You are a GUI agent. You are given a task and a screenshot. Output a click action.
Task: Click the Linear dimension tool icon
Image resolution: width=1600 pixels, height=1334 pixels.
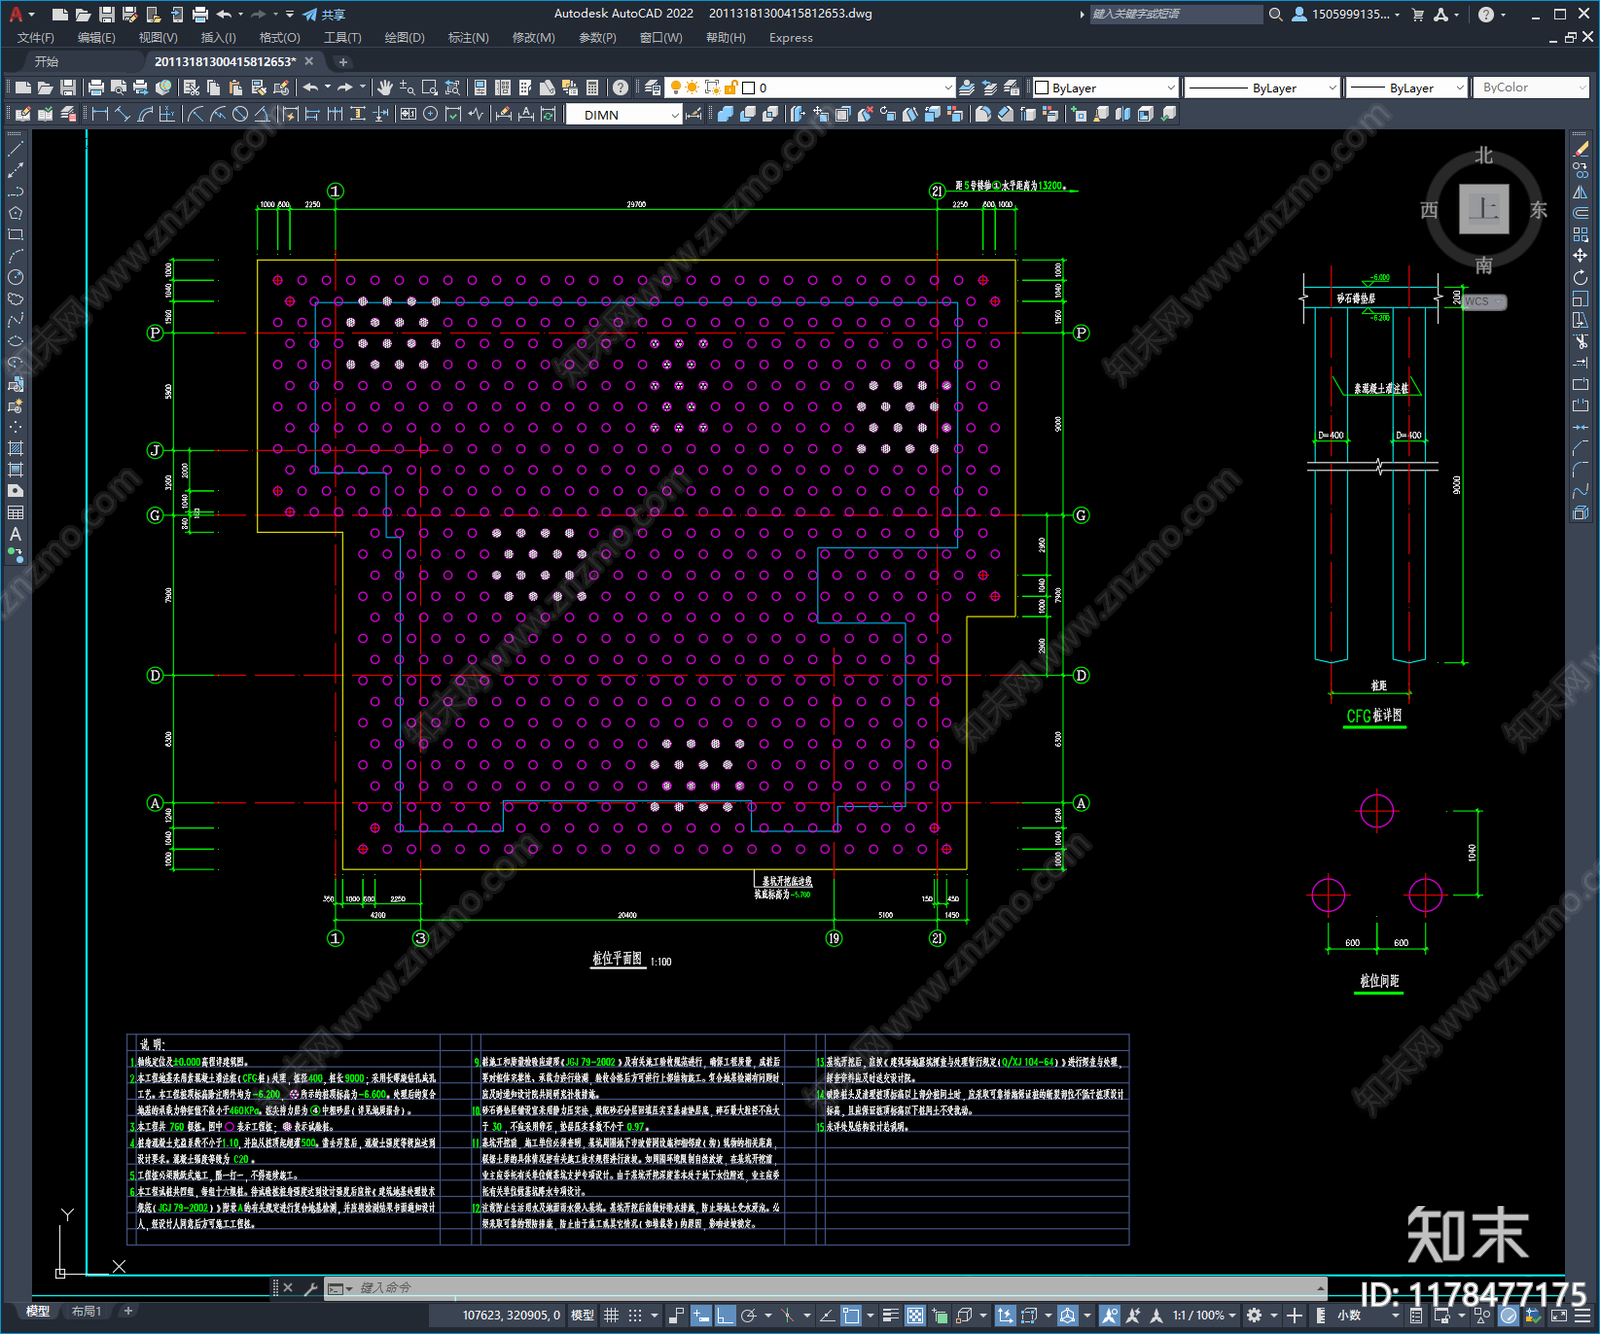(x=100, y=114)
